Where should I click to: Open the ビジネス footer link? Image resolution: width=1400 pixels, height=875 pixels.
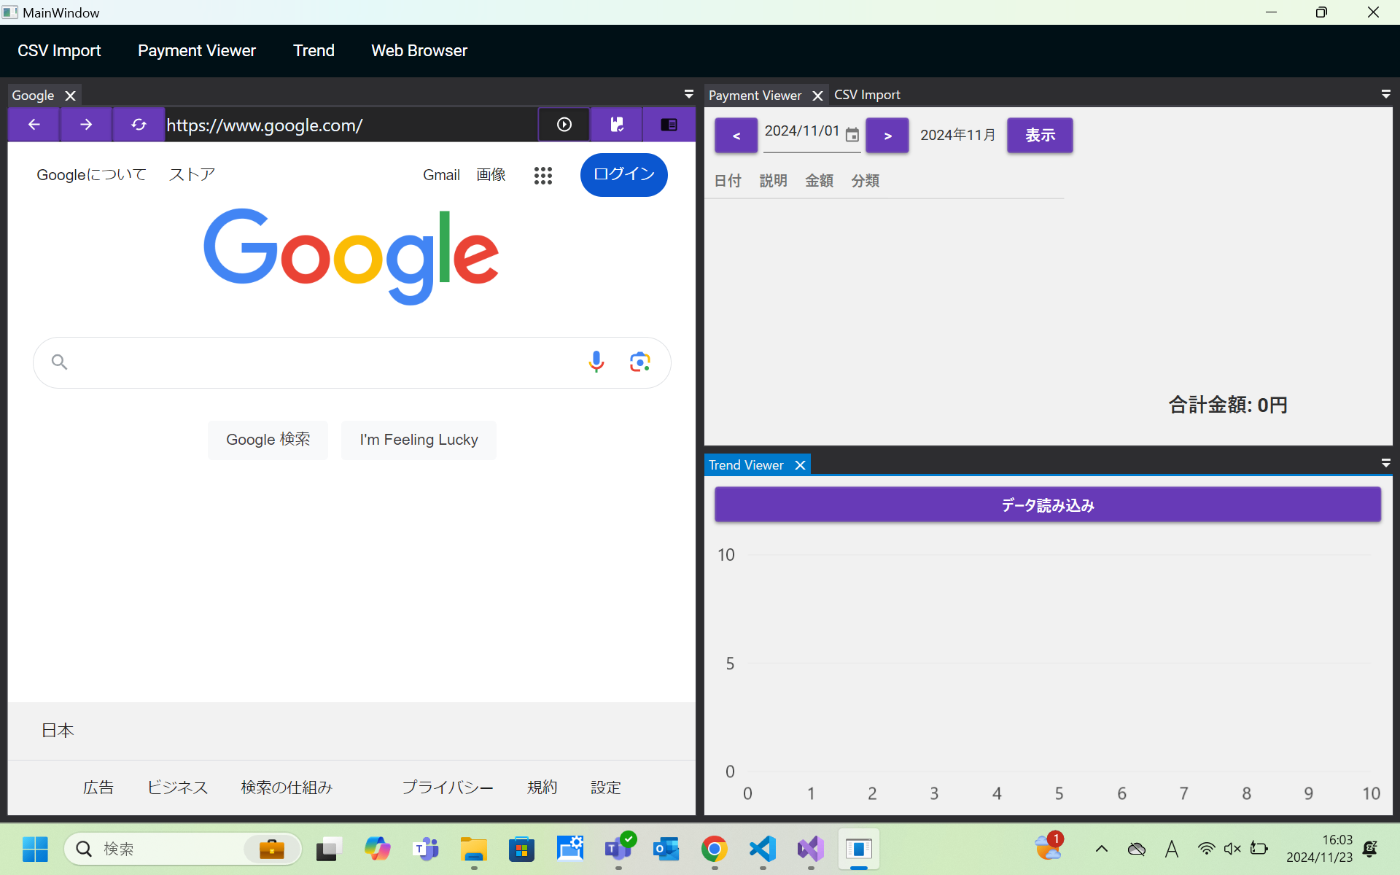[x=177, y=788]
